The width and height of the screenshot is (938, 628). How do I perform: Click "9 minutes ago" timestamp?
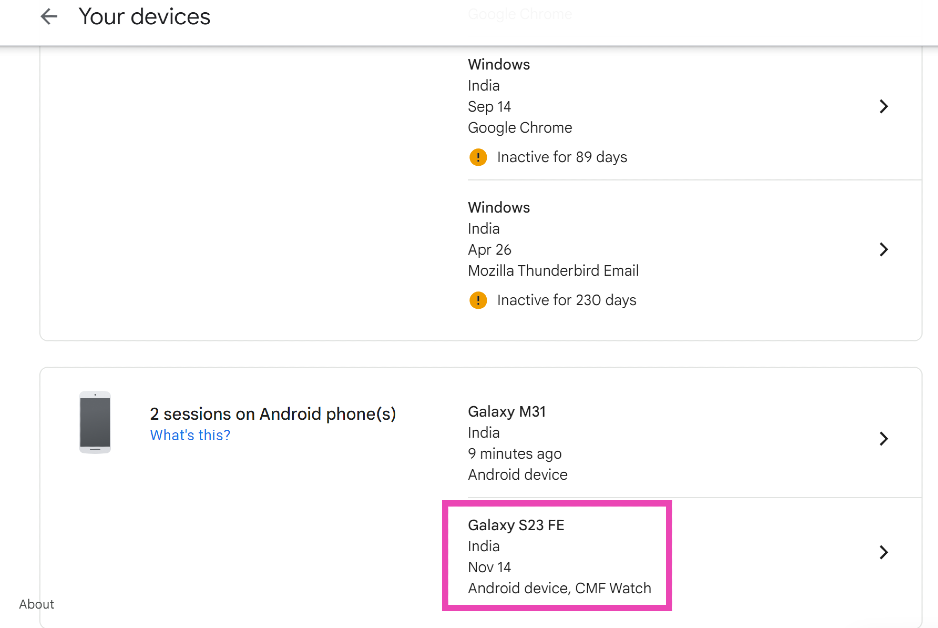click(515, 454)
